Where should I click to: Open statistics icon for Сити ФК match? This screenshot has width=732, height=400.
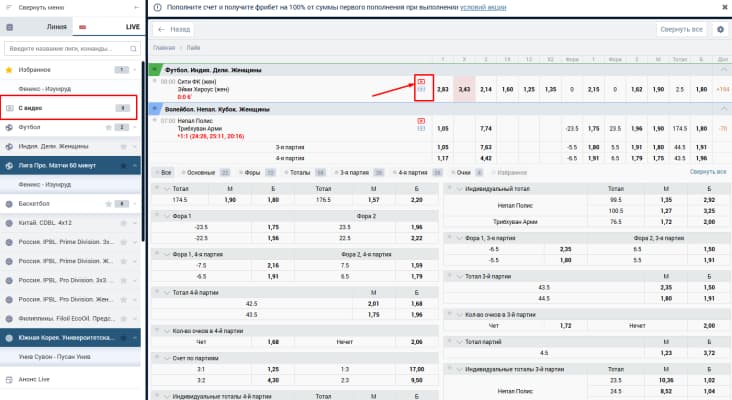tap(421, 89)
